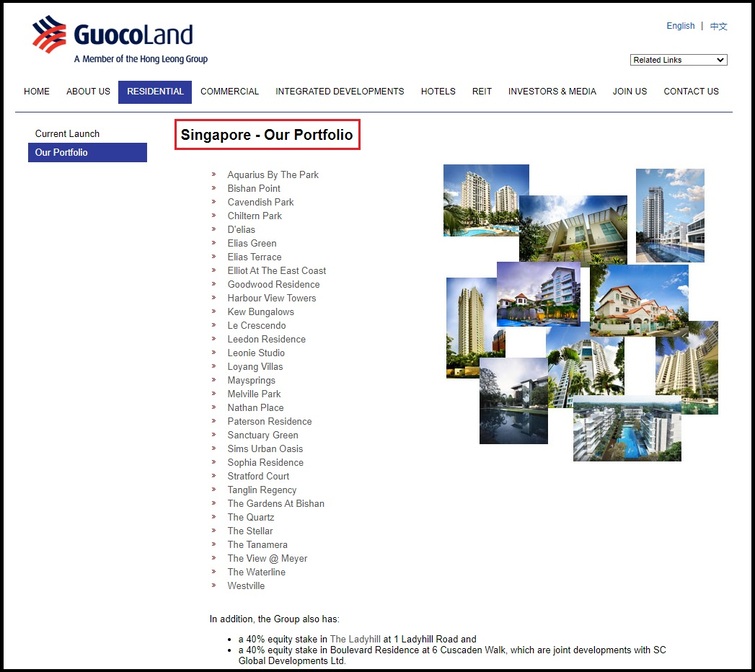The height and width of the screenshot is (672, 755).
Task: Switch language to Chinese
Action: (x=718, y=26)
